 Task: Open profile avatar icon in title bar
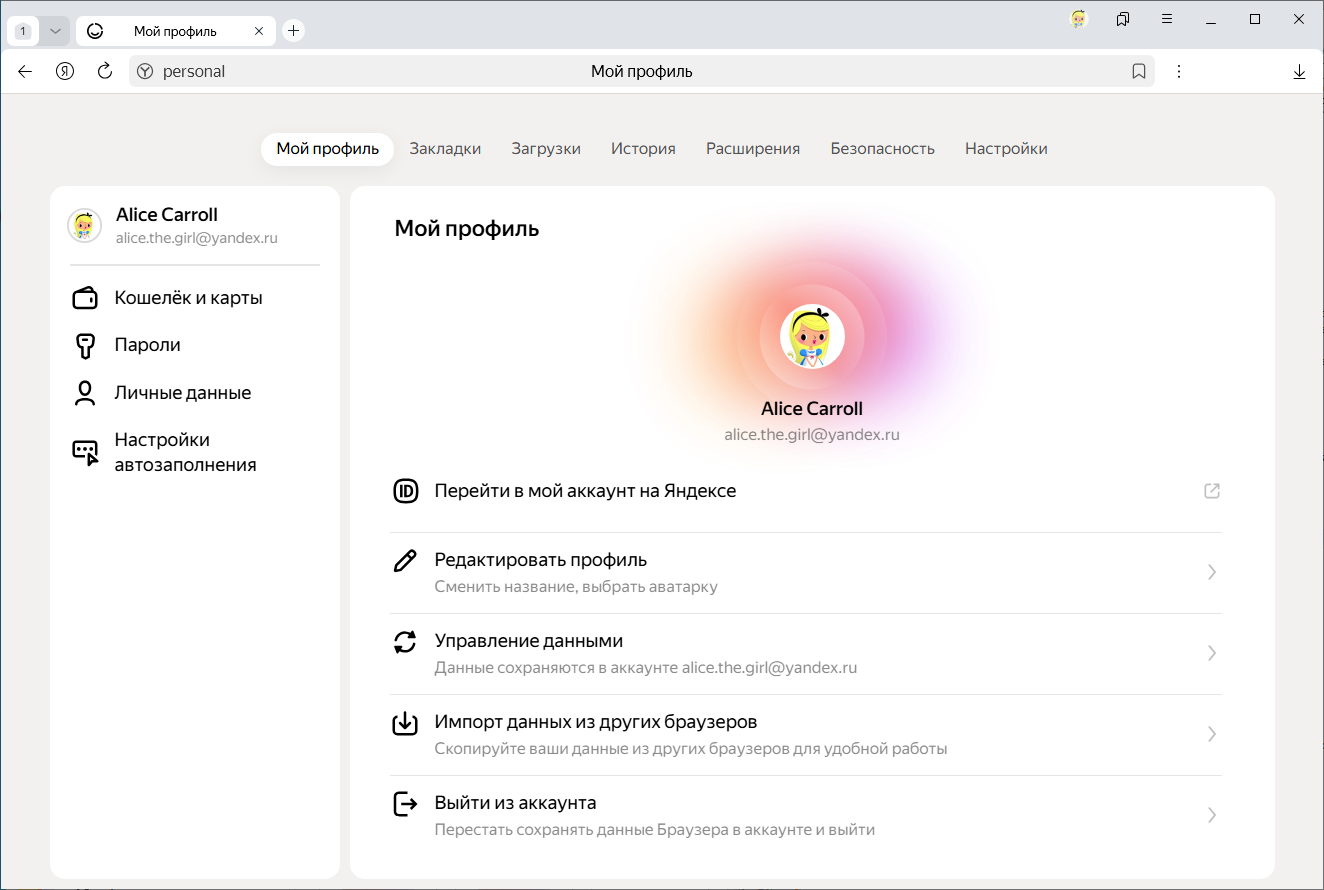(x=1079, y=19)
